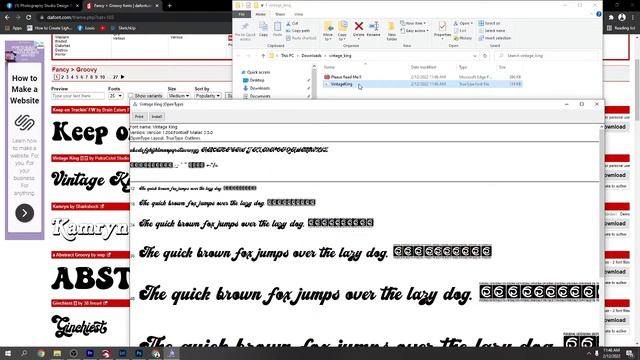Screen dimensions: 640x360
Task: Switch to Photography Studio Design Chrome tab
Action: click(42, 6)
